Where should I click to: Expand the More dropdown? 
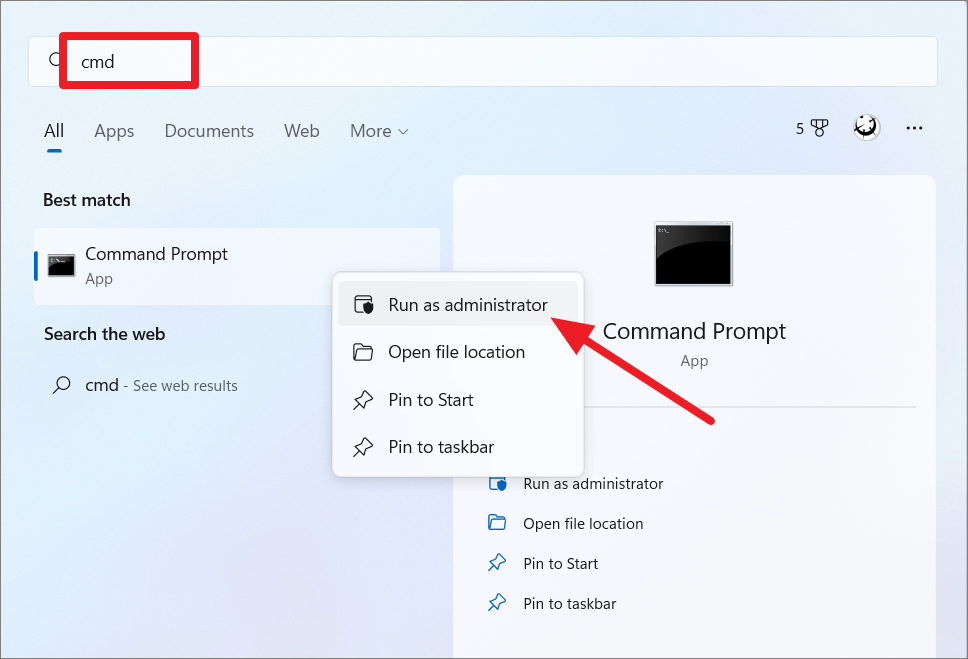pyautogui.click(x=379, y=131)
